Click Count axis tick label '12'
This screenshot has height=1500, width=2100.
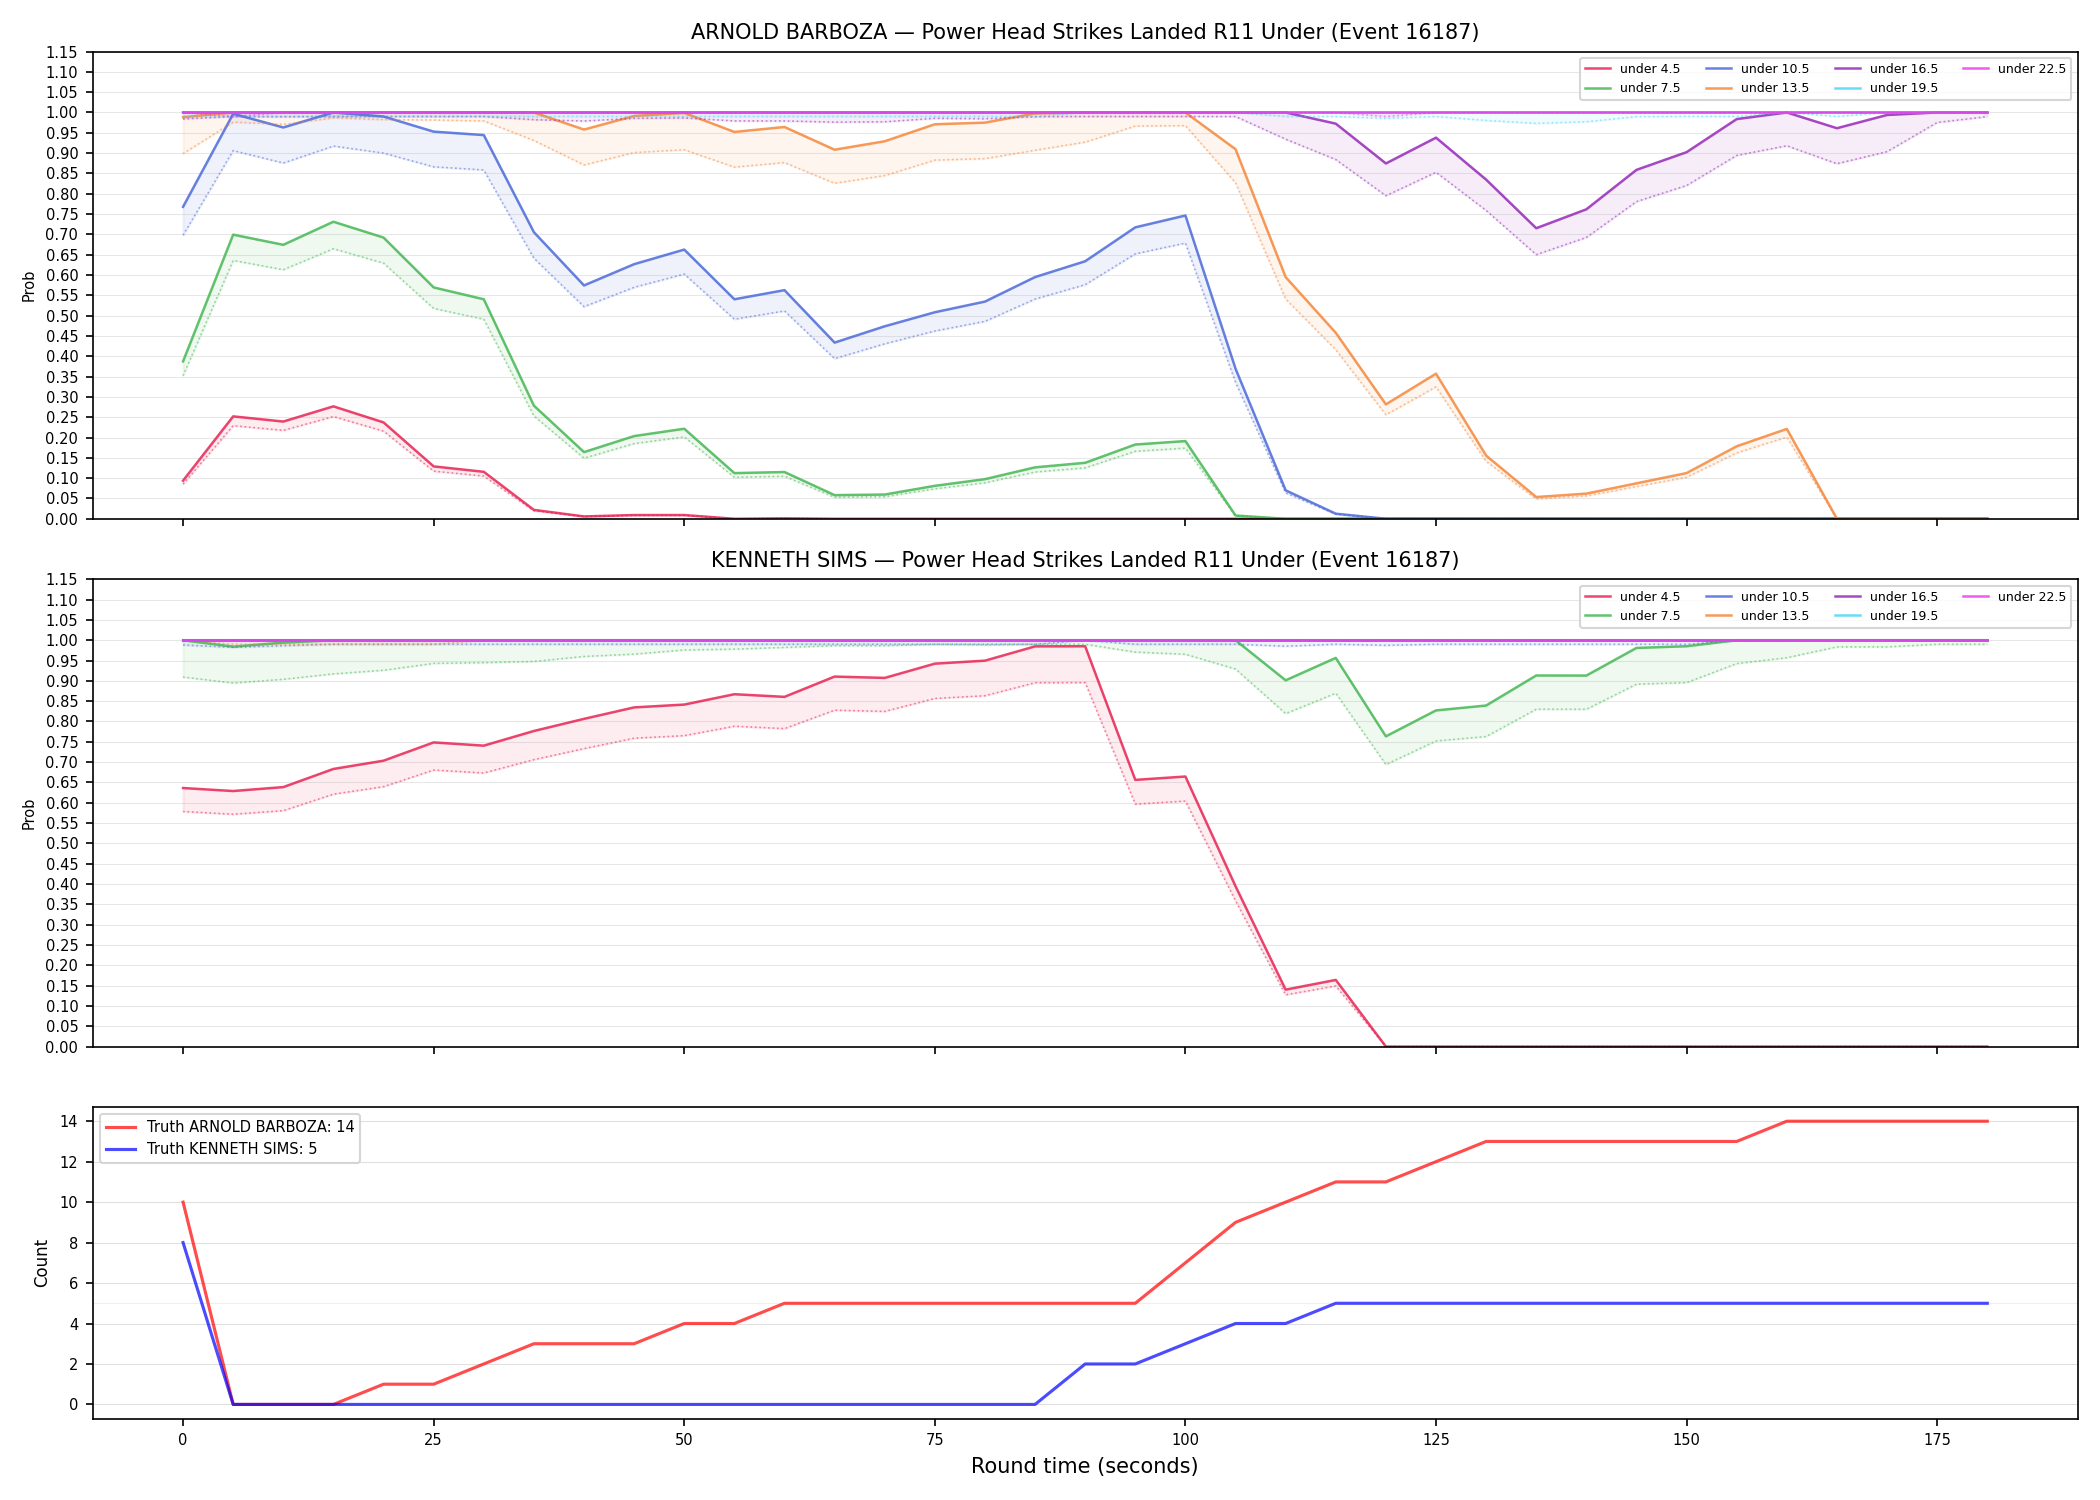coord(68,1162)
